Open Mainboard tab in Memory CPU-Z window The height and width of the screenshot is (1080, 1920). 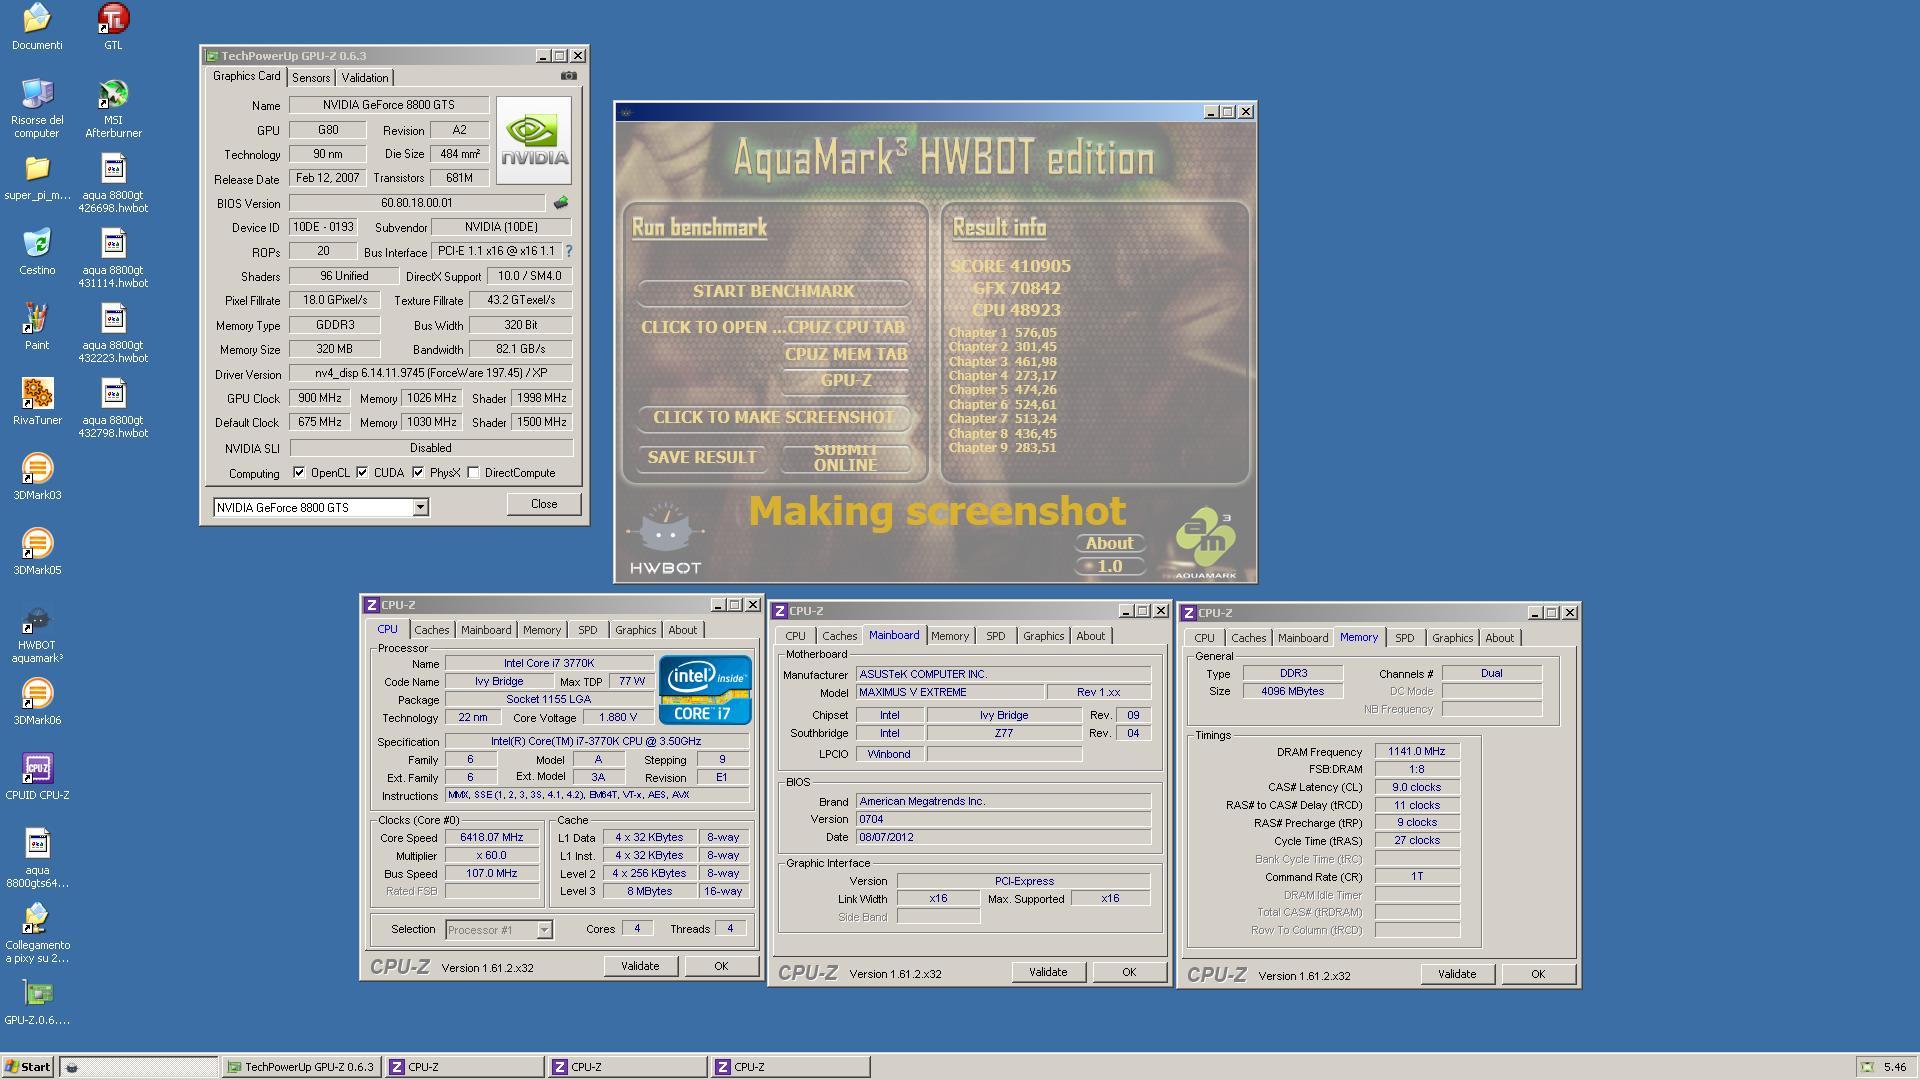tap(1303, 638)
